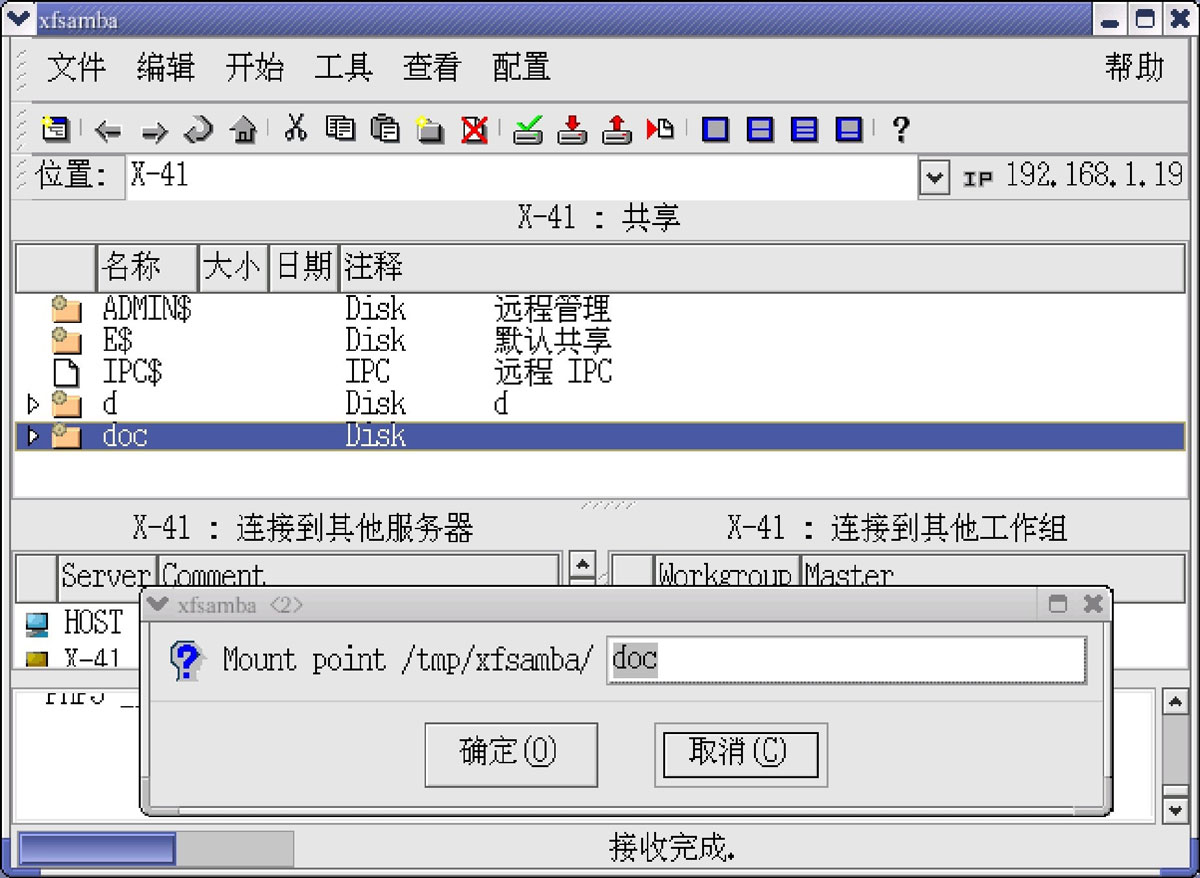The width and height of the screenshot is (1200, 878).
Task: Open the location history dropdown arrow
Action: (934, 178)
